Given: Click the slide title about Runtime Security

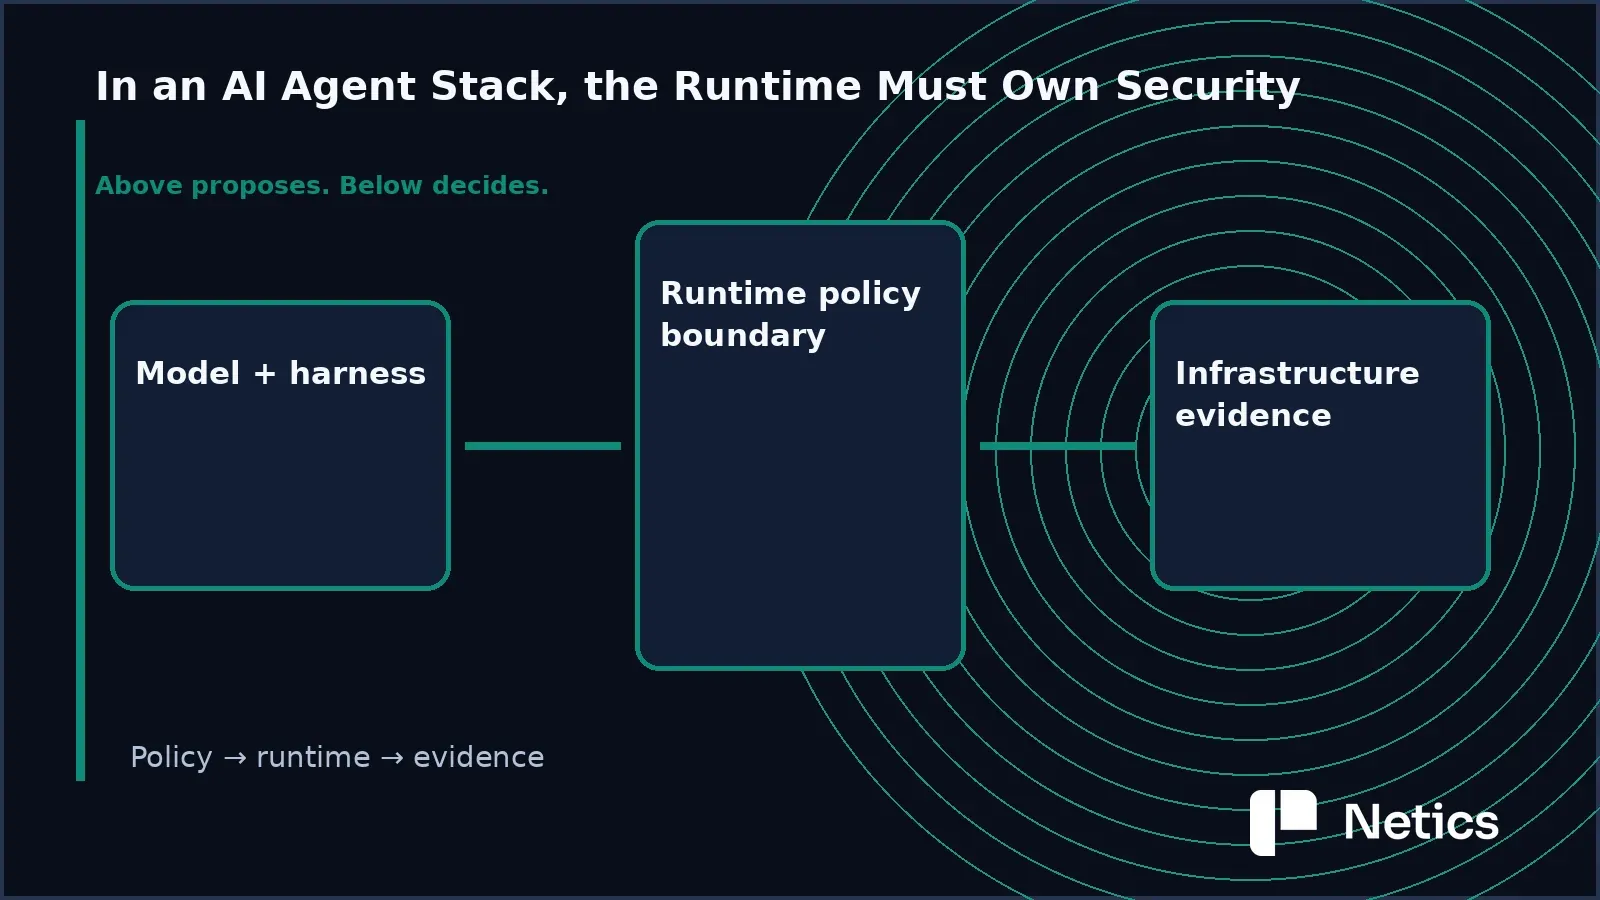Looking at the screenshot, I should coord(697,87).
